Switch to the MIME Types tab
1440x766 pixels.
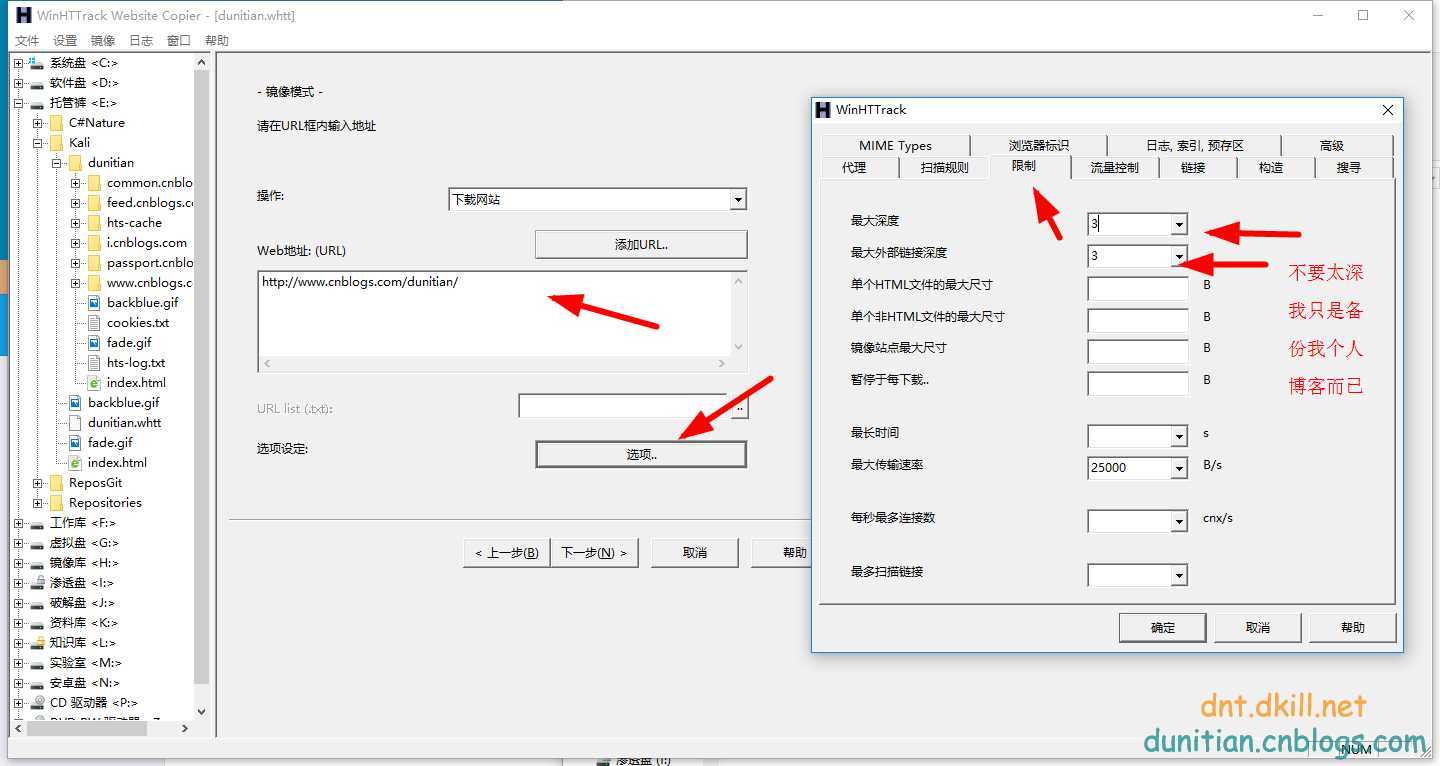[x=896, y=145]
